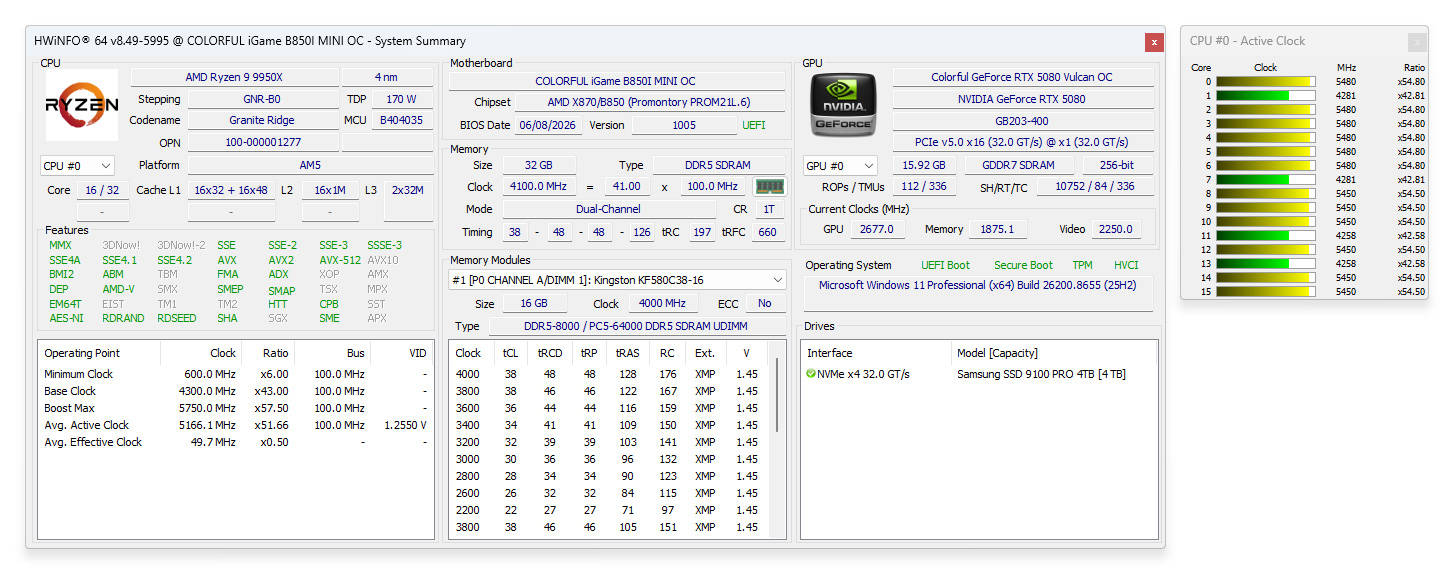Click the TPM status label
This screenshot has width=1454, height=574.
[1082, 265]
